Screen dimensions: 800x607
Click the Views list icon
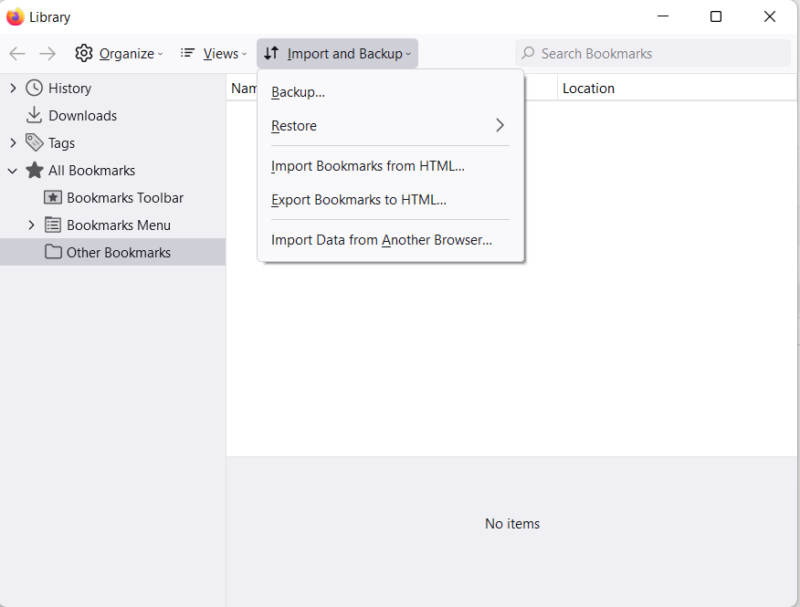pos(187,53)
